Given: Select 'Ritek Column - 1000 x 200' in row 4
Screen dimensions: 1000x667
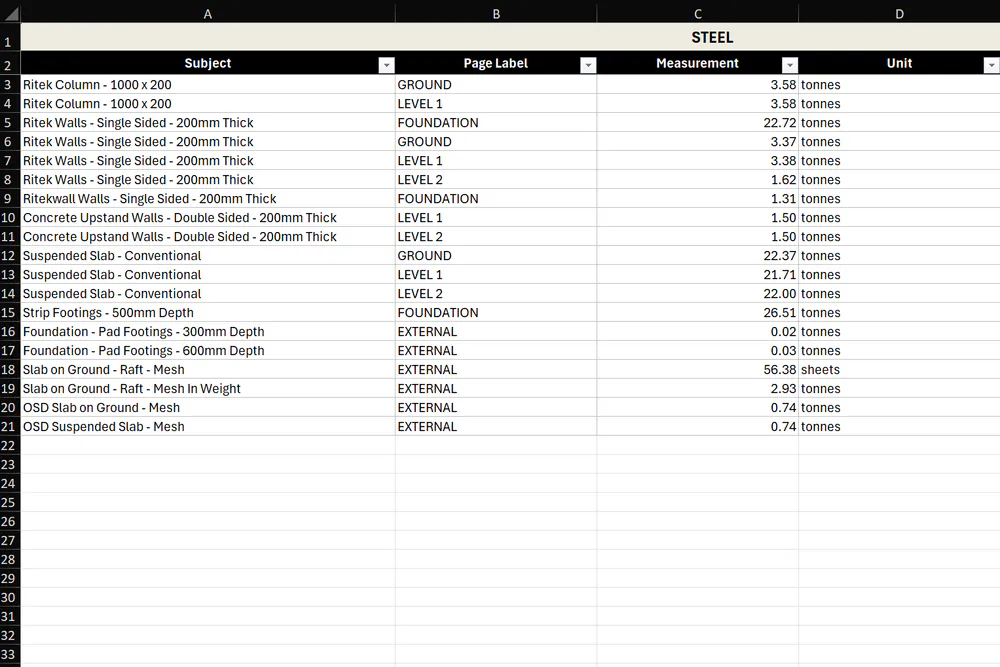Looking at the screenshot, I should (x=208, y=103).
